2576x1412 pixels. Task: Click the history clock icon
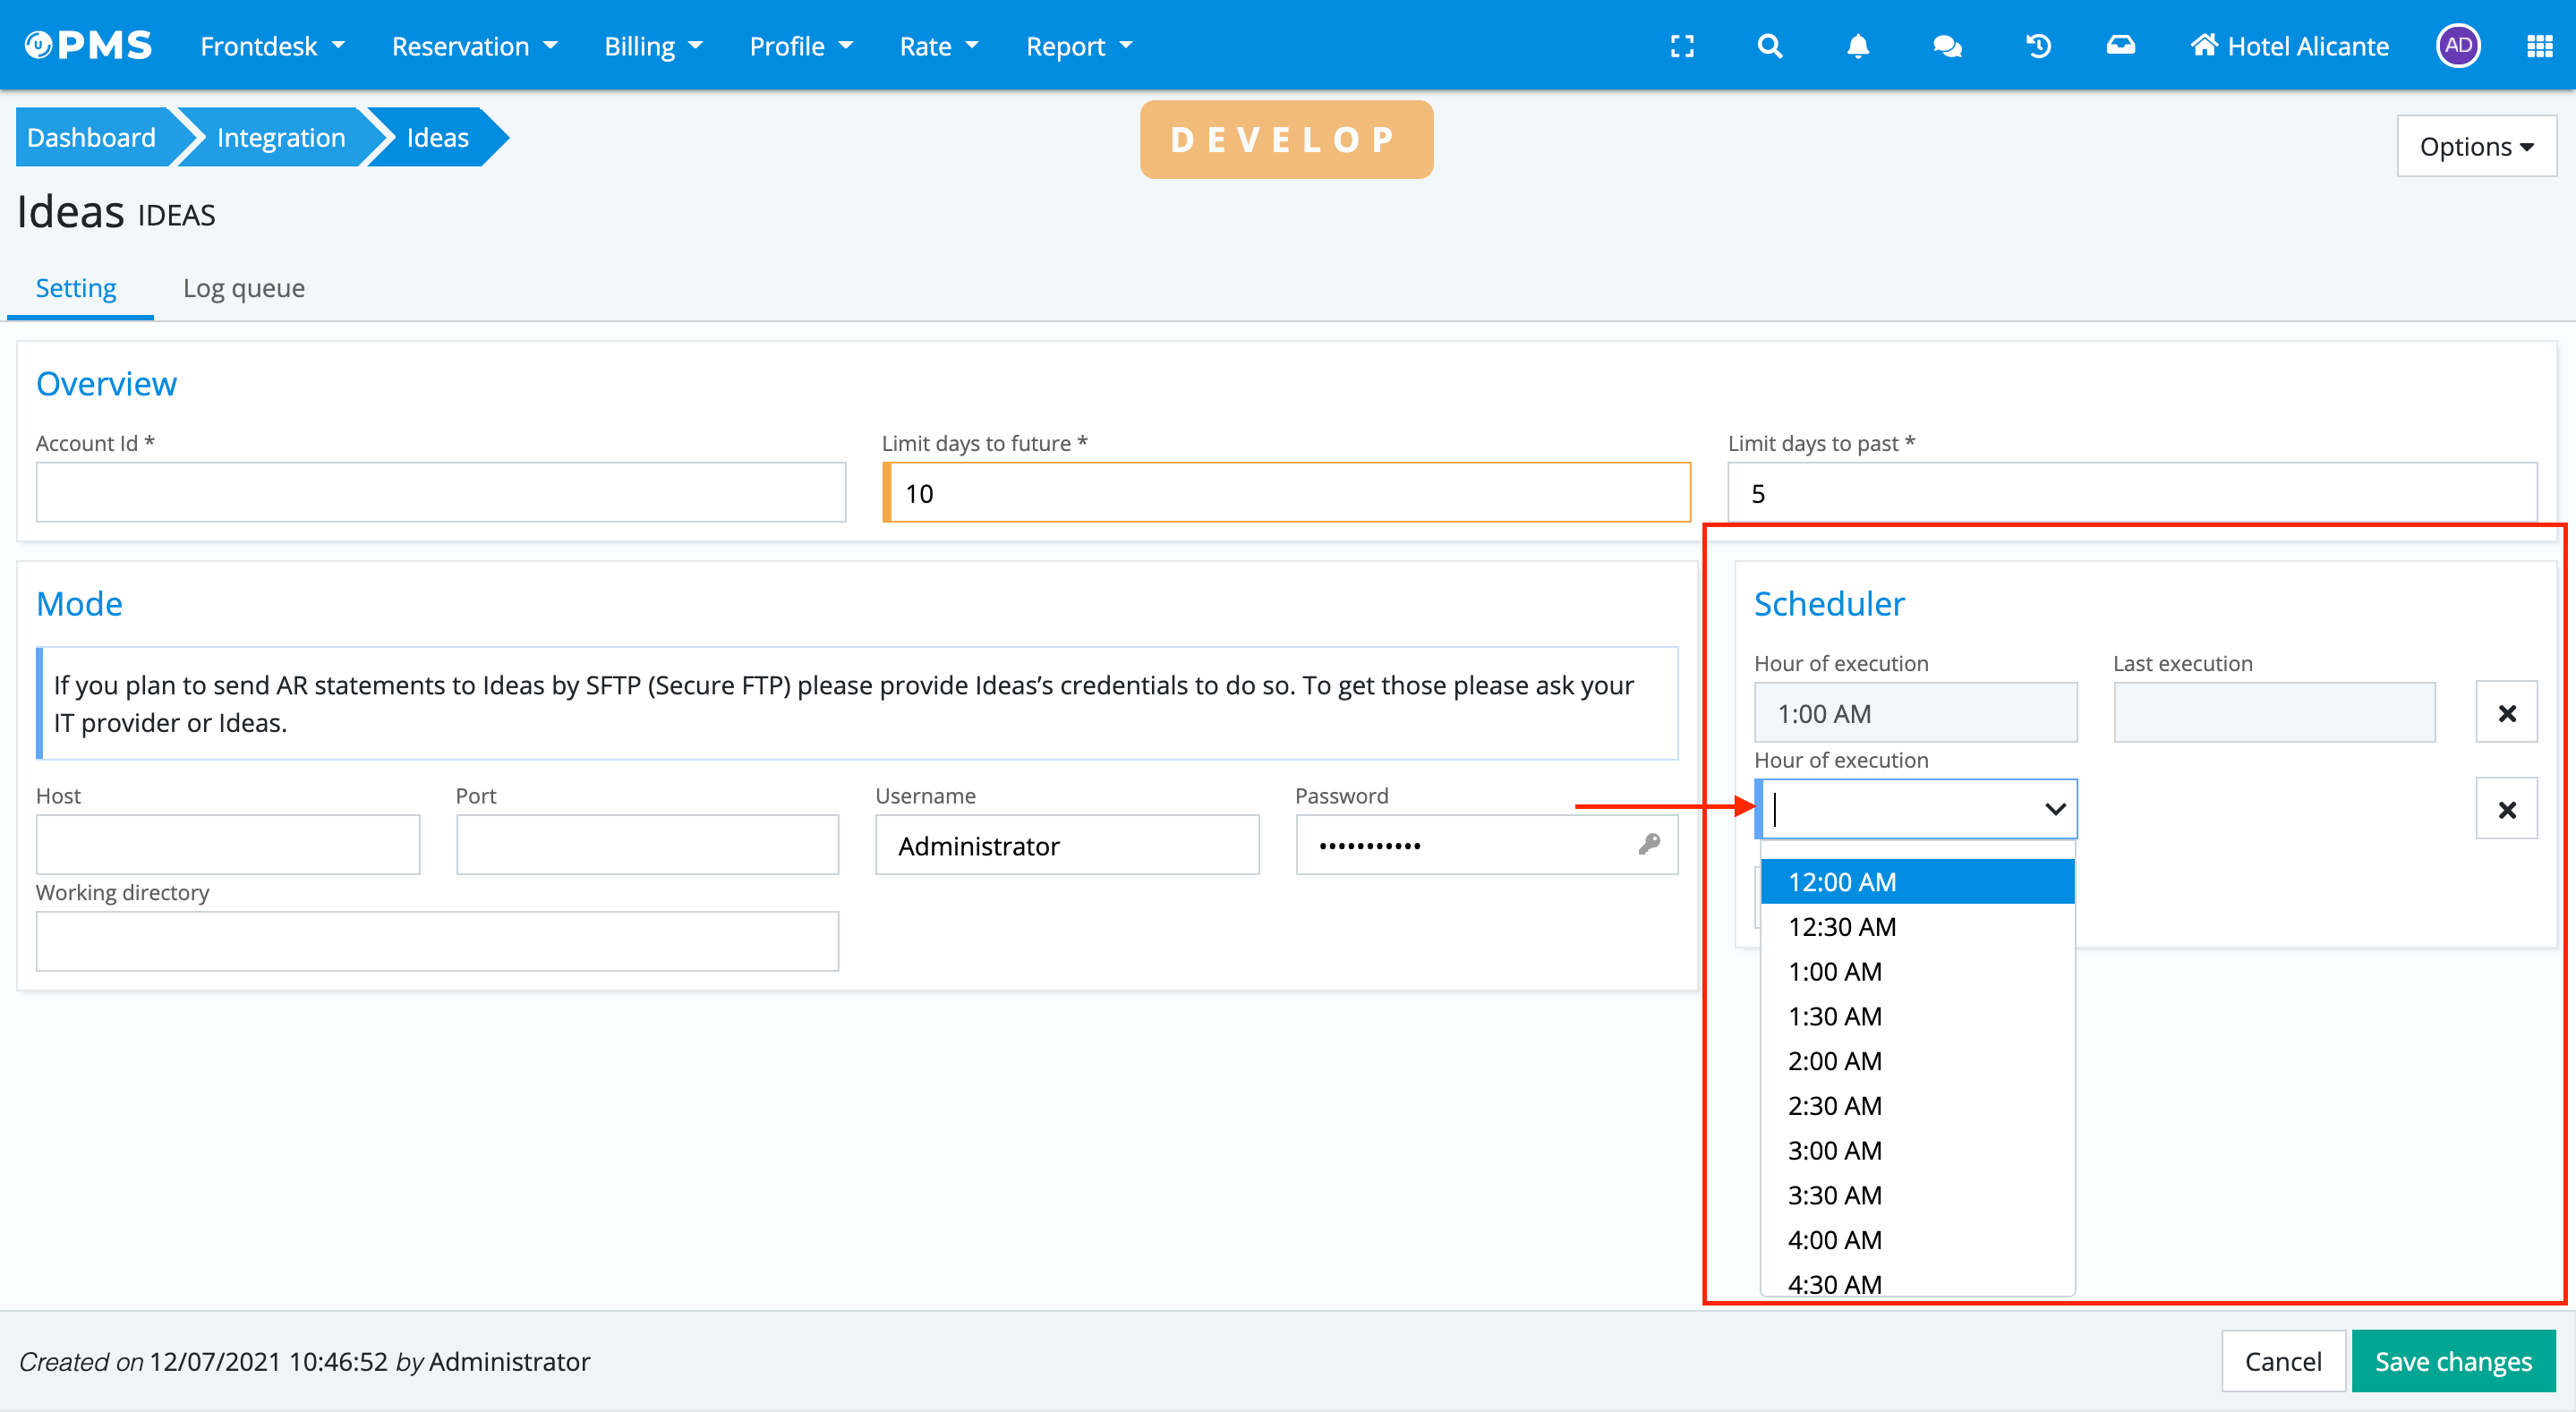[x=2037, y=46]
